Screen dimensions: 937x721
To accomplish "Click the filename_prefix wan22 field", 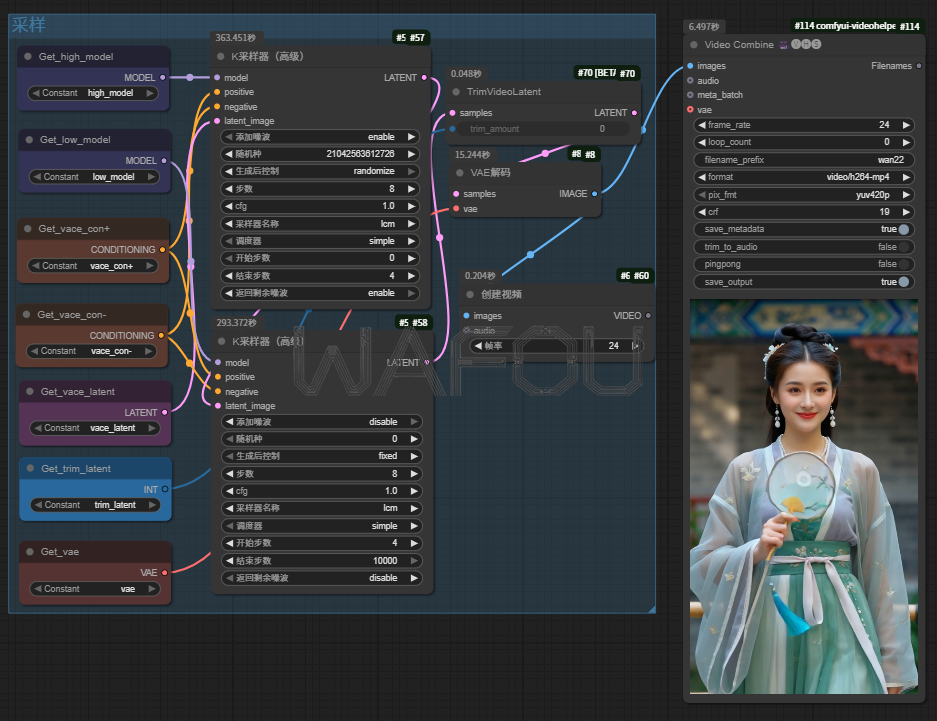I will click(804, 160).
